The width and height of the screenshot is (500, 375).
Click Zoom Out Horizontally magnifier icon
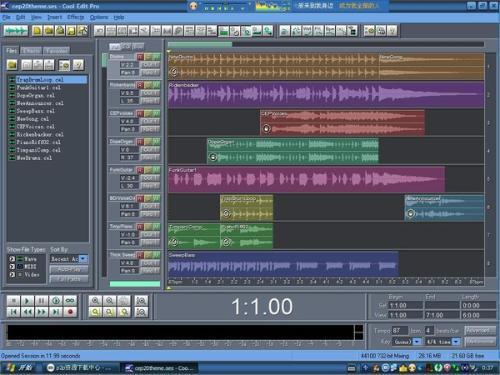110,301
